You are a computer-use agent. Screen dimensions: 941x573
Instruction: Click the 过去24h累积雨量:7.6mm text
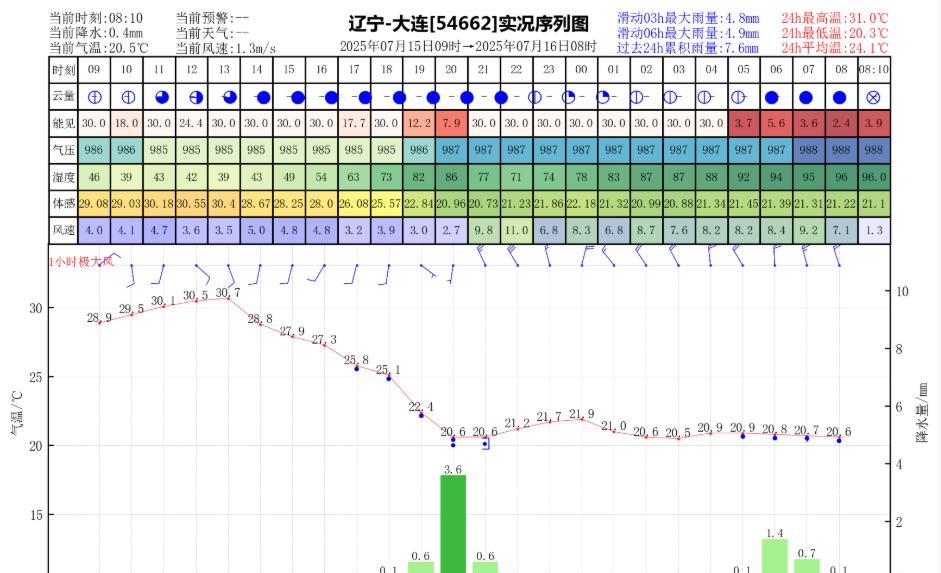(x=688, y=48)
